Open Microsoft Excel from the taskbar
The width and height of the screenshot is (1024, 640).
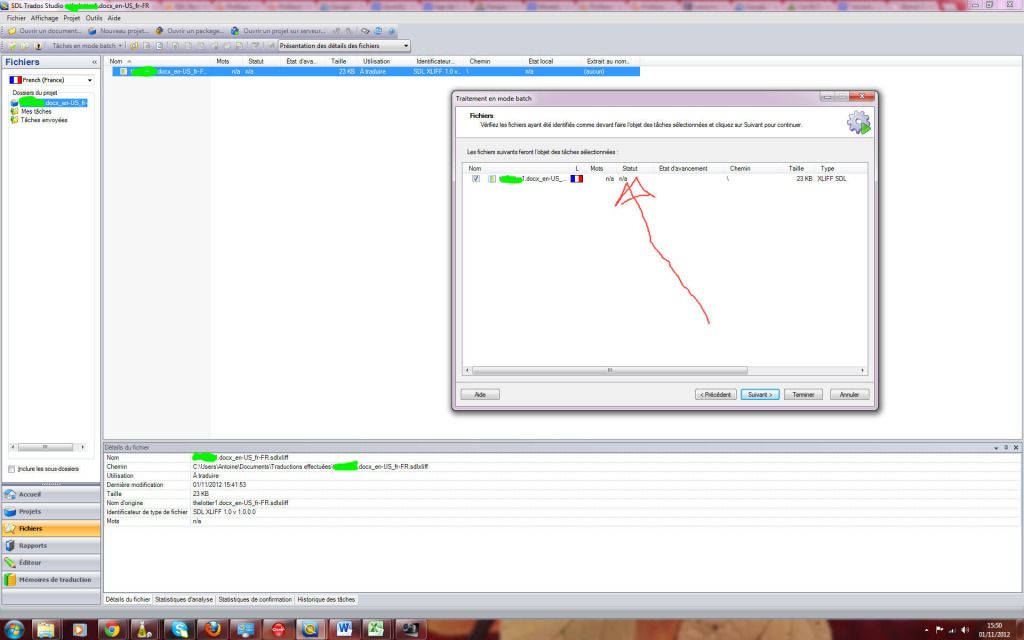377,630
